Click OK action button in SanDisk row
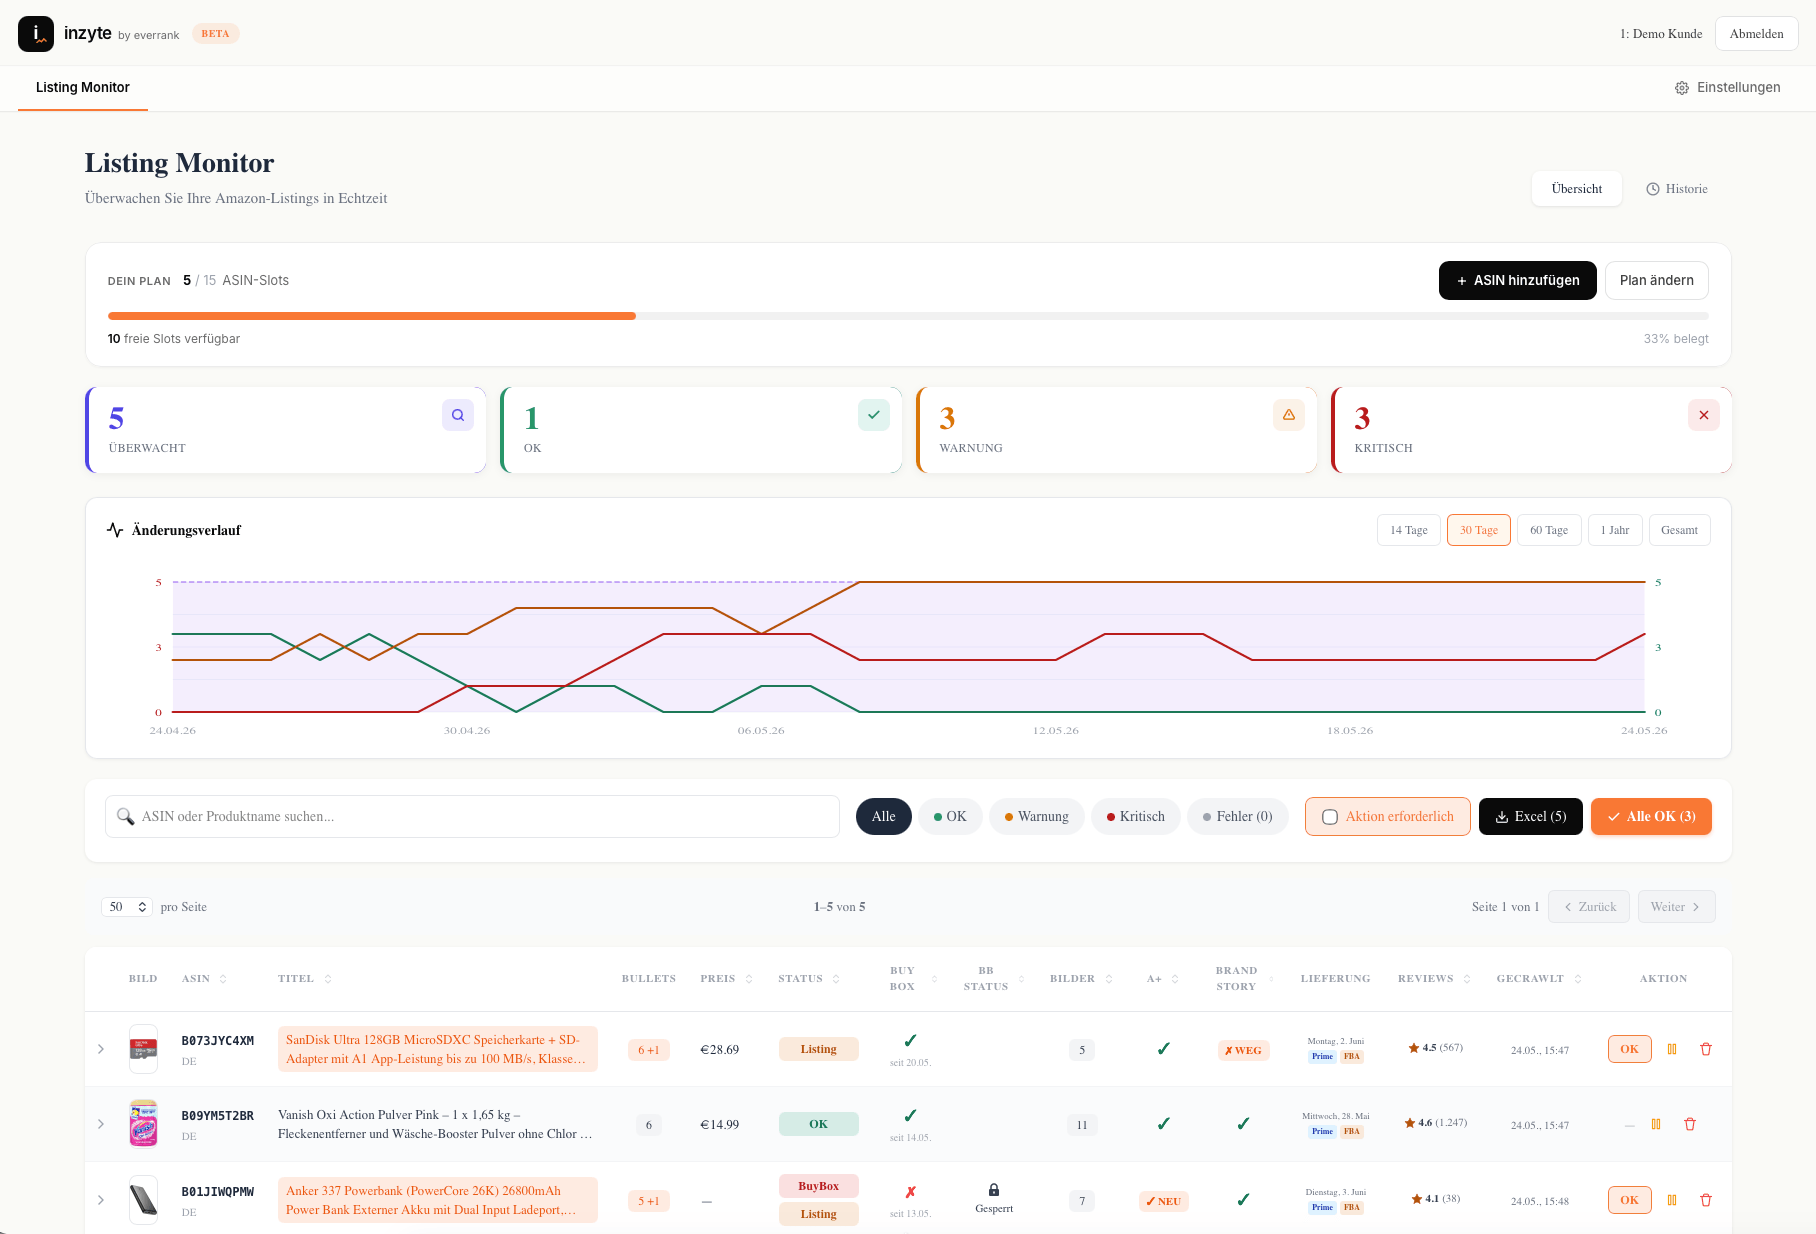Screen dimensions: 1816x1234 (x=1629, y=1049)
